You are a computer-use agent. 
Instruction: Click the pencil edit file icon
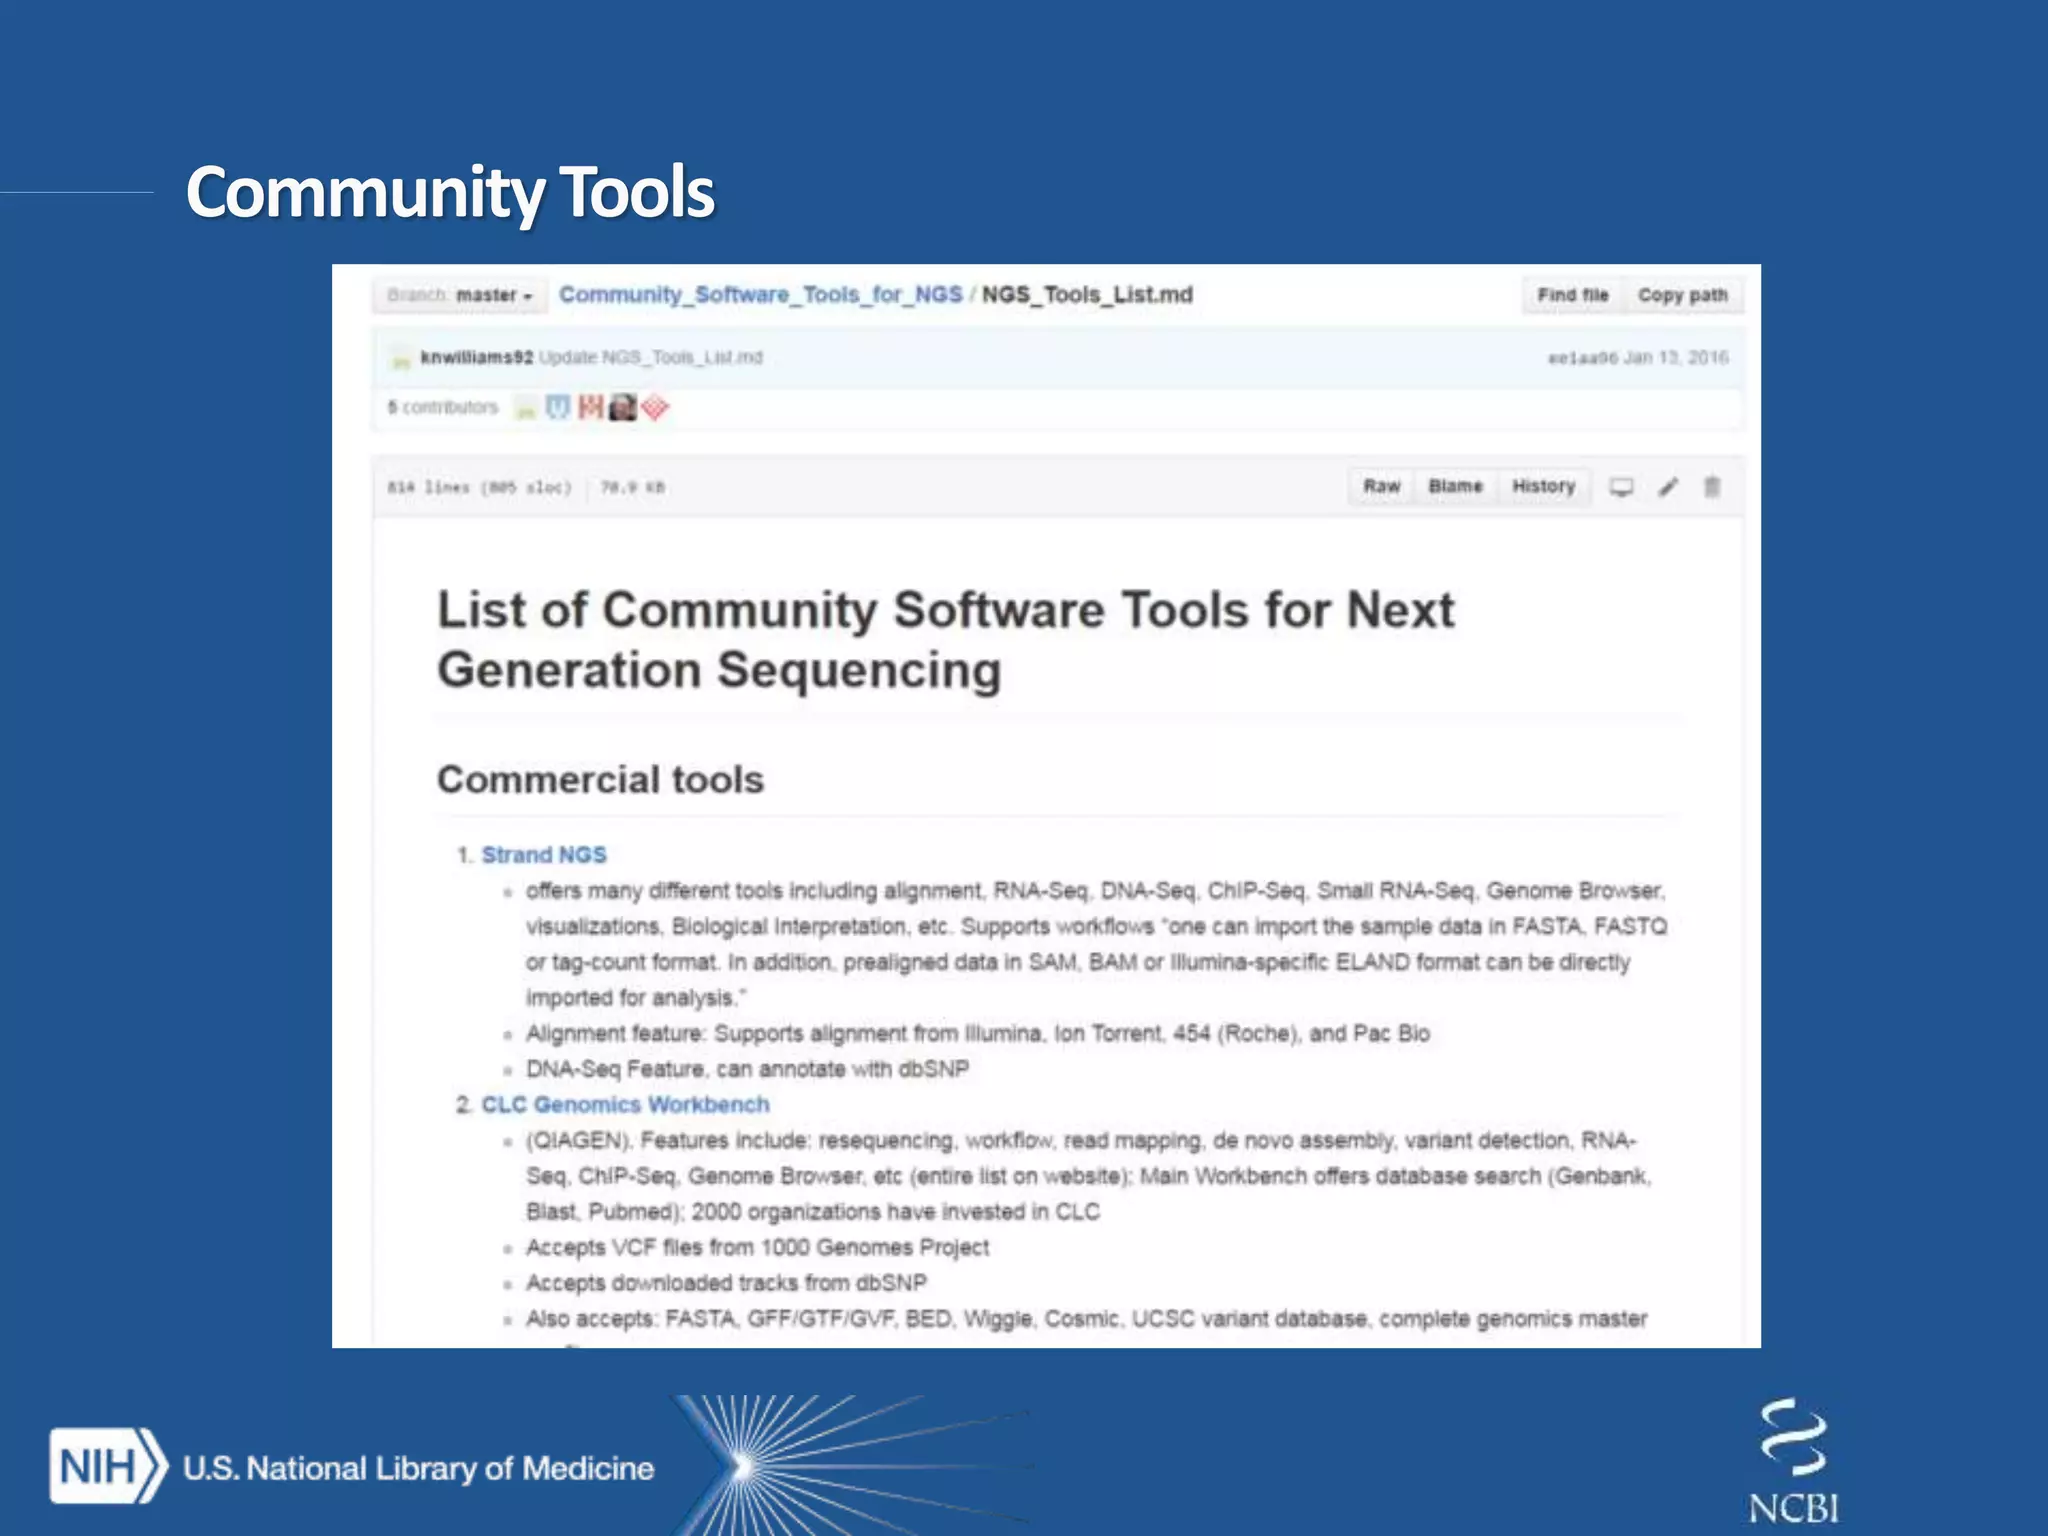pyautogui.click(x=1668, y=487)
